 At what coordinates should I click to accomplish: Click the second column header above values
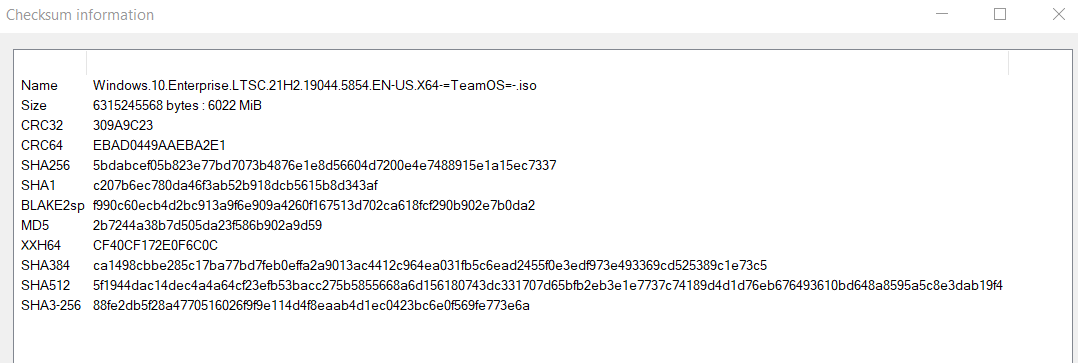pyautogui.click(x=547, y=62)
